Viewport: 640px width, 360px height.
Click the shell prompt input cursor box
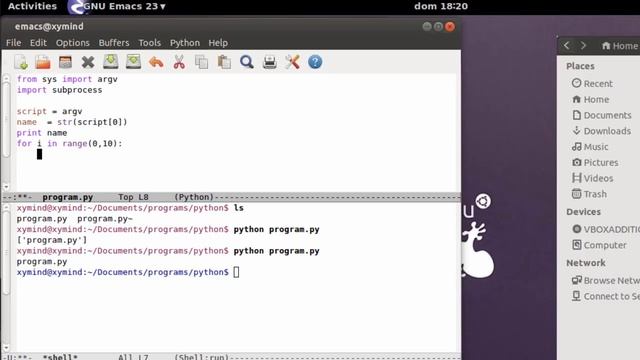point(236,272)
